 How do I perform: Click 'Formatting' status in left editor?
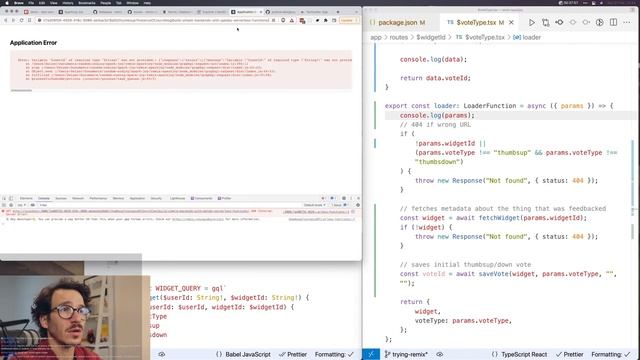click(x=334, y=354)
